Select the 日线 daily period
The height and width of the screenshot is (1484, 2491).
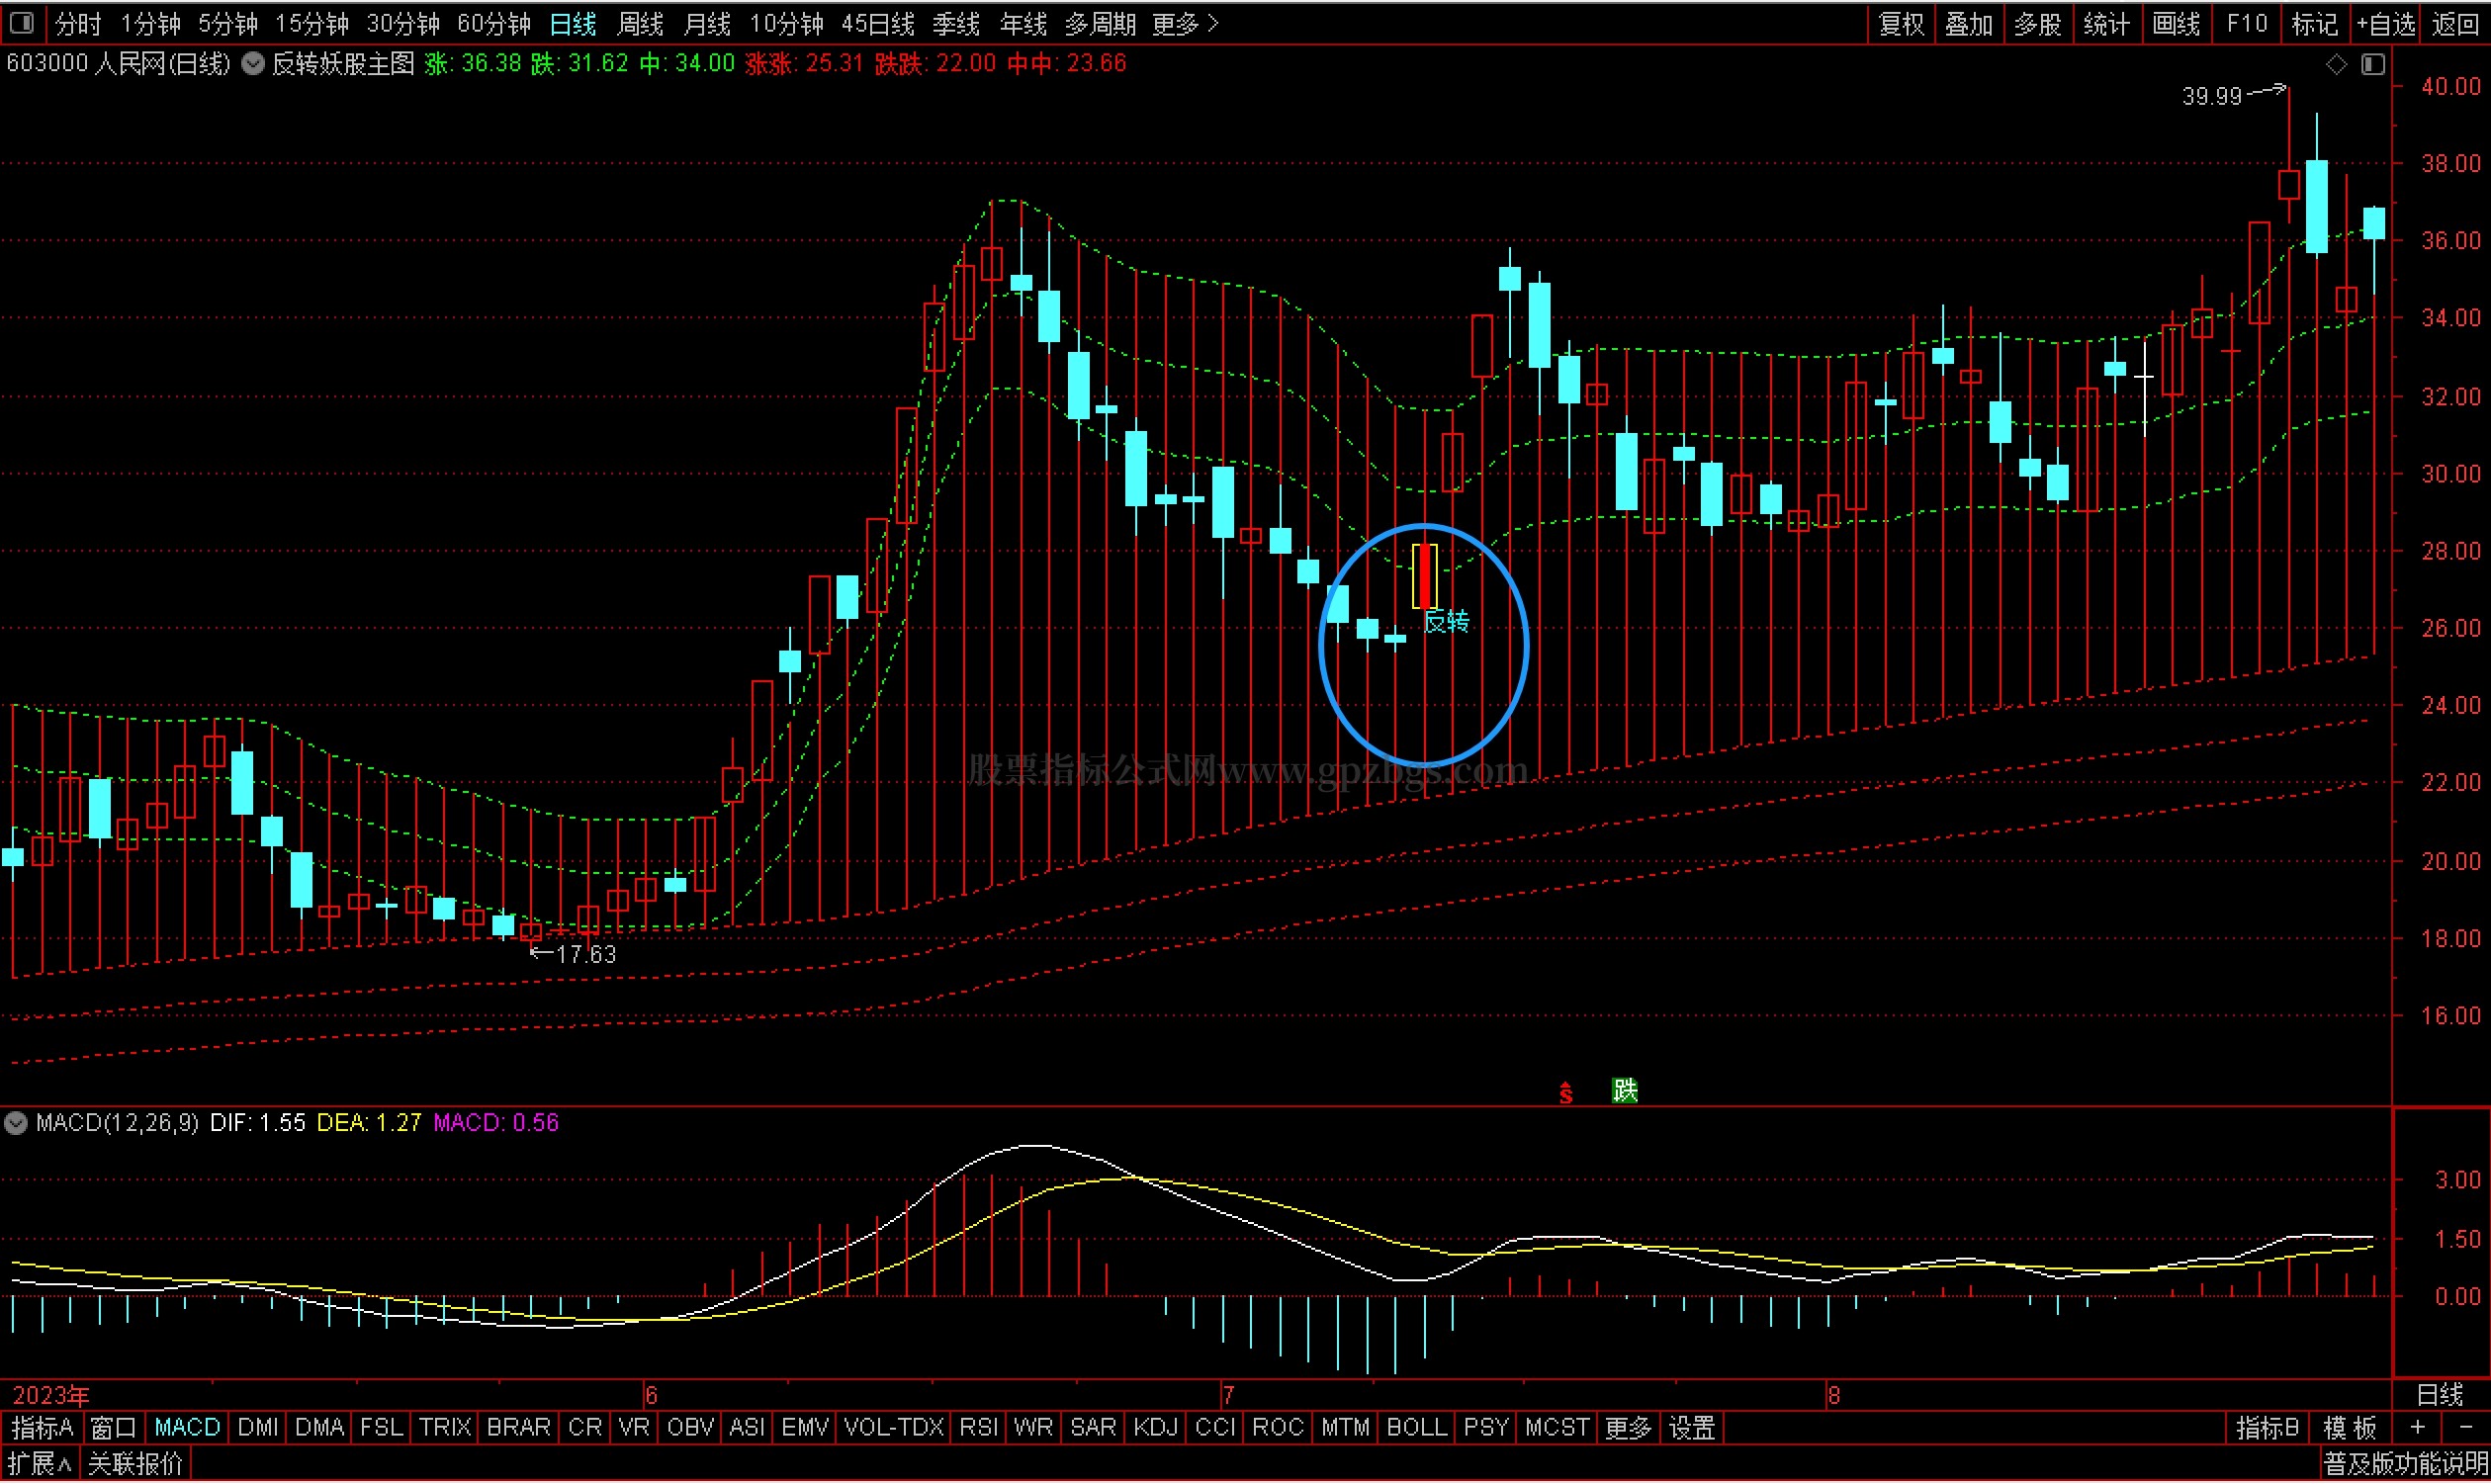point(573,23)
